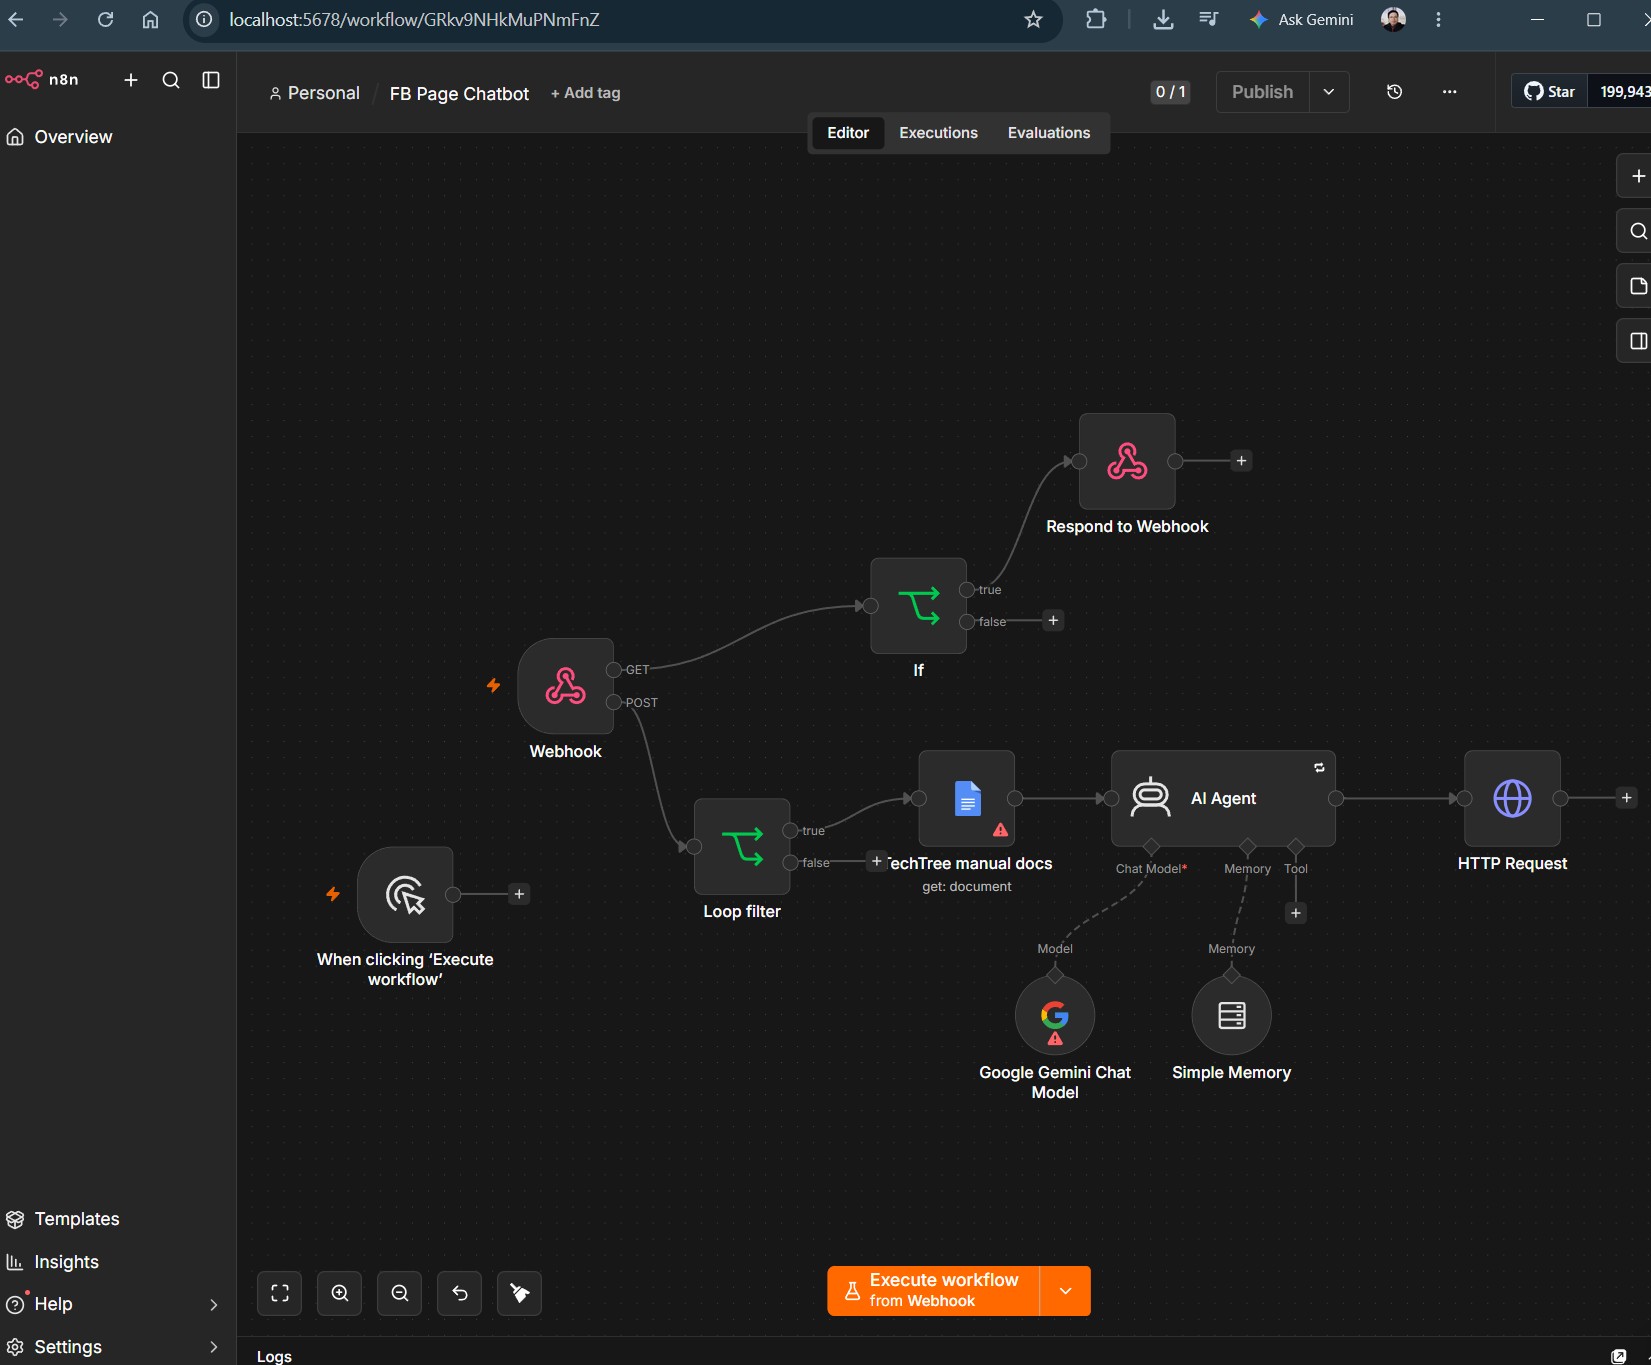Zoom in on the canvas

[340, 1293]
